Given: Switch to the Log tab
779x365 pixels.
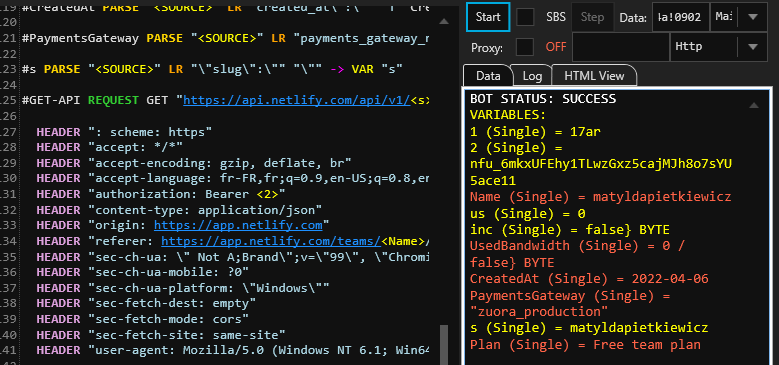Looking at the screenshot, I should (532, 75).
